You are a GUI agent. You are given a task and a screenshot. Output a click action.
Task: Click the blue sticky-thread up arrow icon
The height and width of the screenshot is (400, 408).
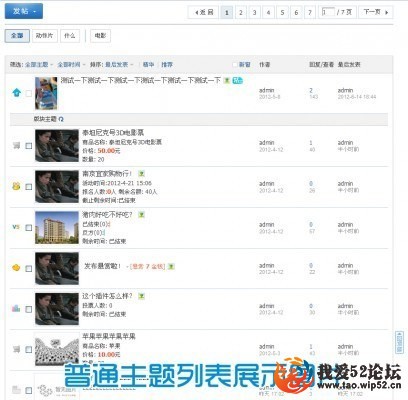(x=17, y=93)
